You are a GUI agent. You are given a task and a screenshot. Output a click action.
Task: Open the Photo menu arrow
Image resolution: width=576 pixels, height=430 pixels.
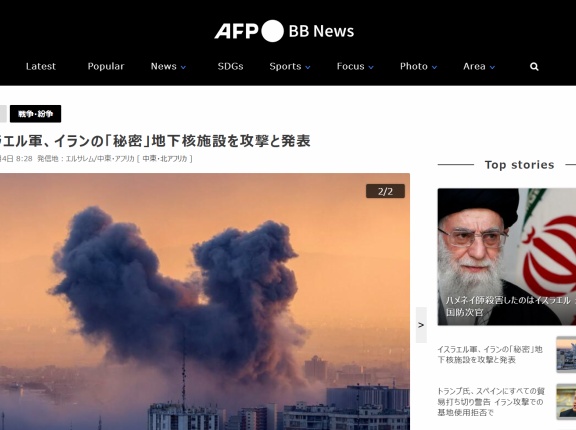(x=434, y=67)
